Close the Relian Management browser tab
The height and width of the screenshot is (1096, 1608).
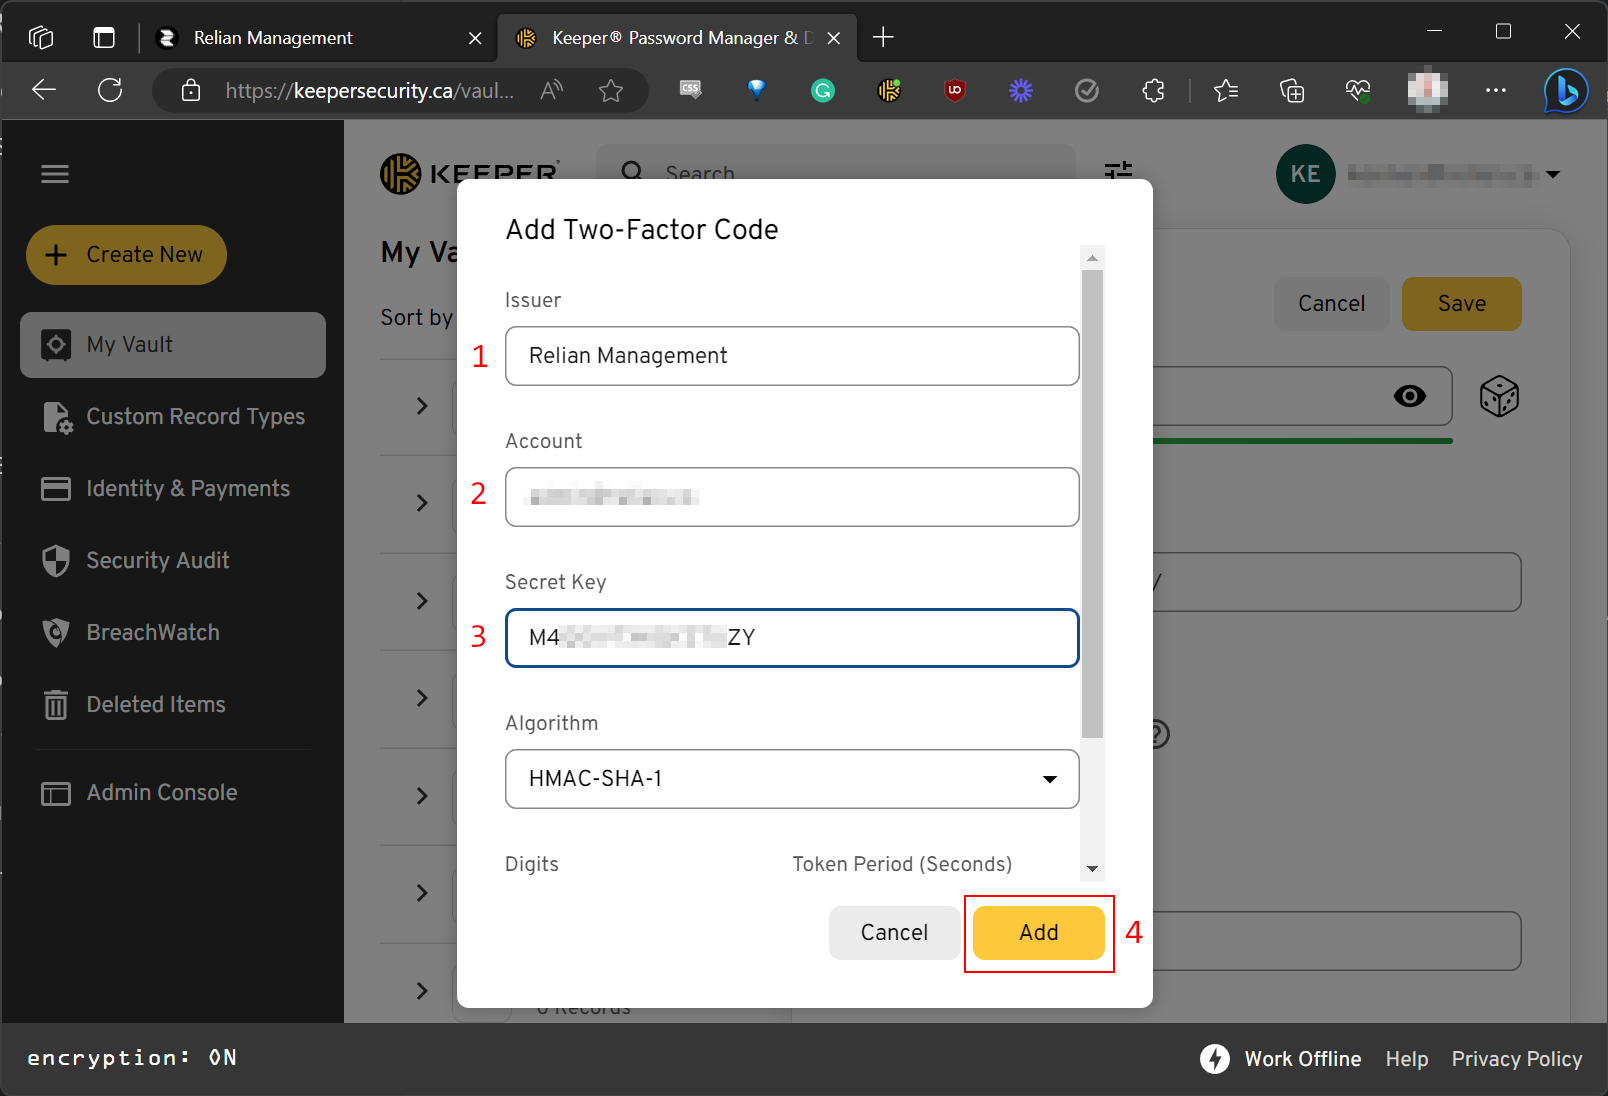click(x=475, y=38)
